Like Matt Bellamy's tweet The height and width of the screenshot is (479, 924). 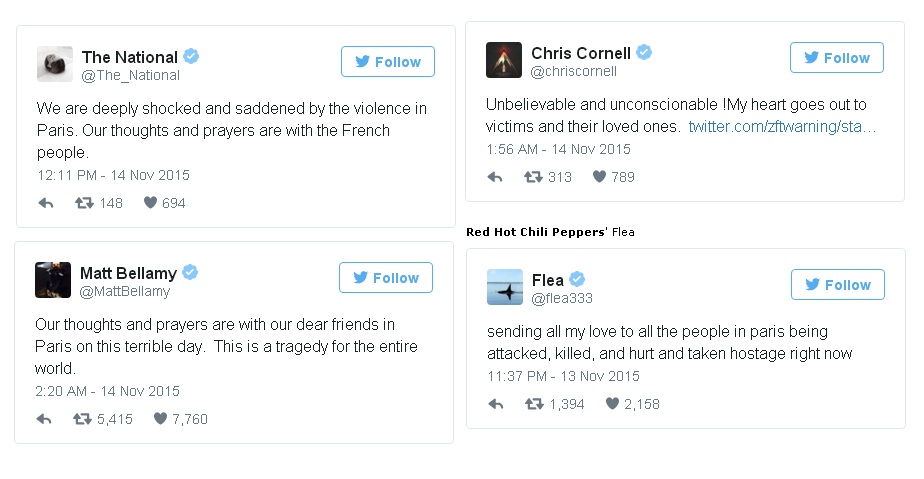click(x=160, y=419)
